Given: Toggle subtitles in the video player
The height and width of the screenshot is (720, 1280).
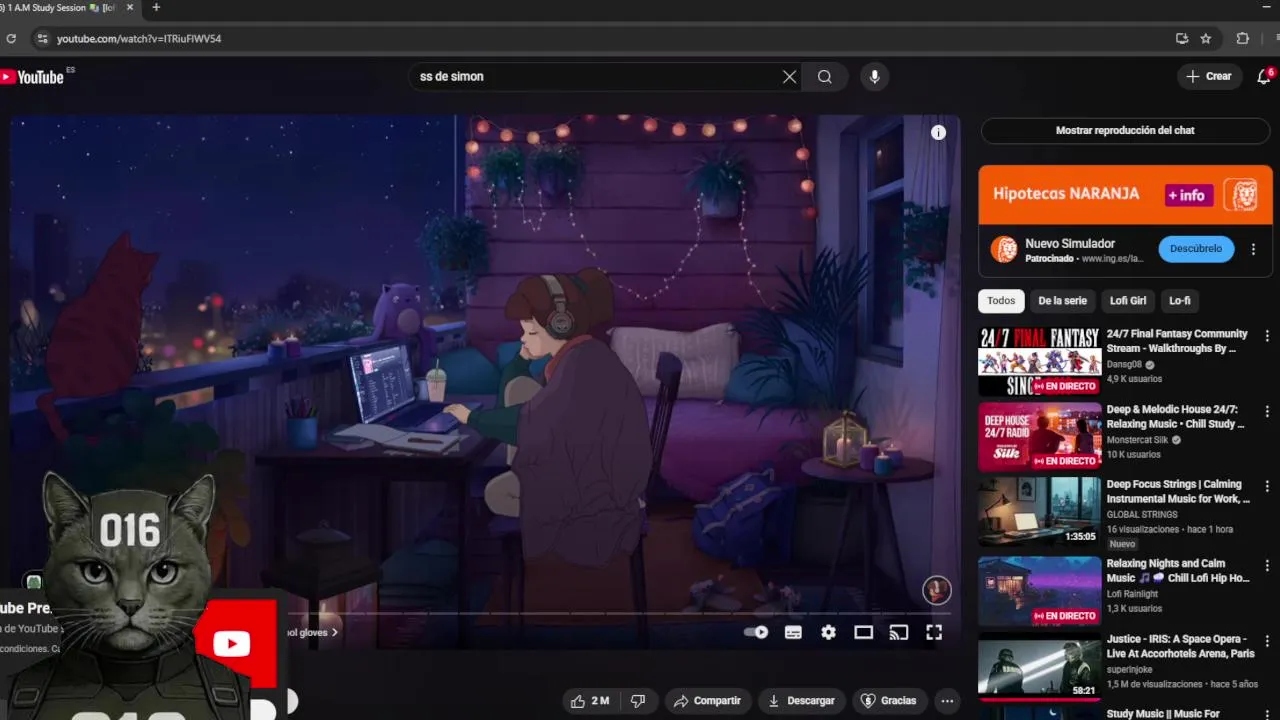Looking at the screenshot, I should coord(793,632).
